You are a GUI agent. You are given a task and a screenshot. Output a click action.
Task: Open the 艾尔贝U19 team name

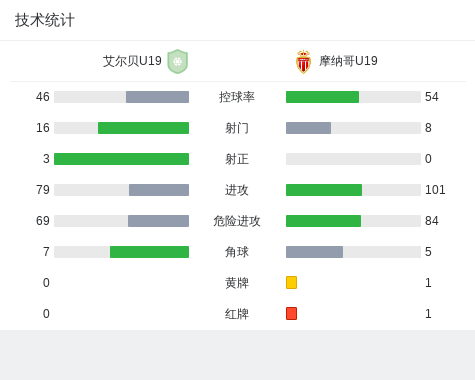point(132,61)
